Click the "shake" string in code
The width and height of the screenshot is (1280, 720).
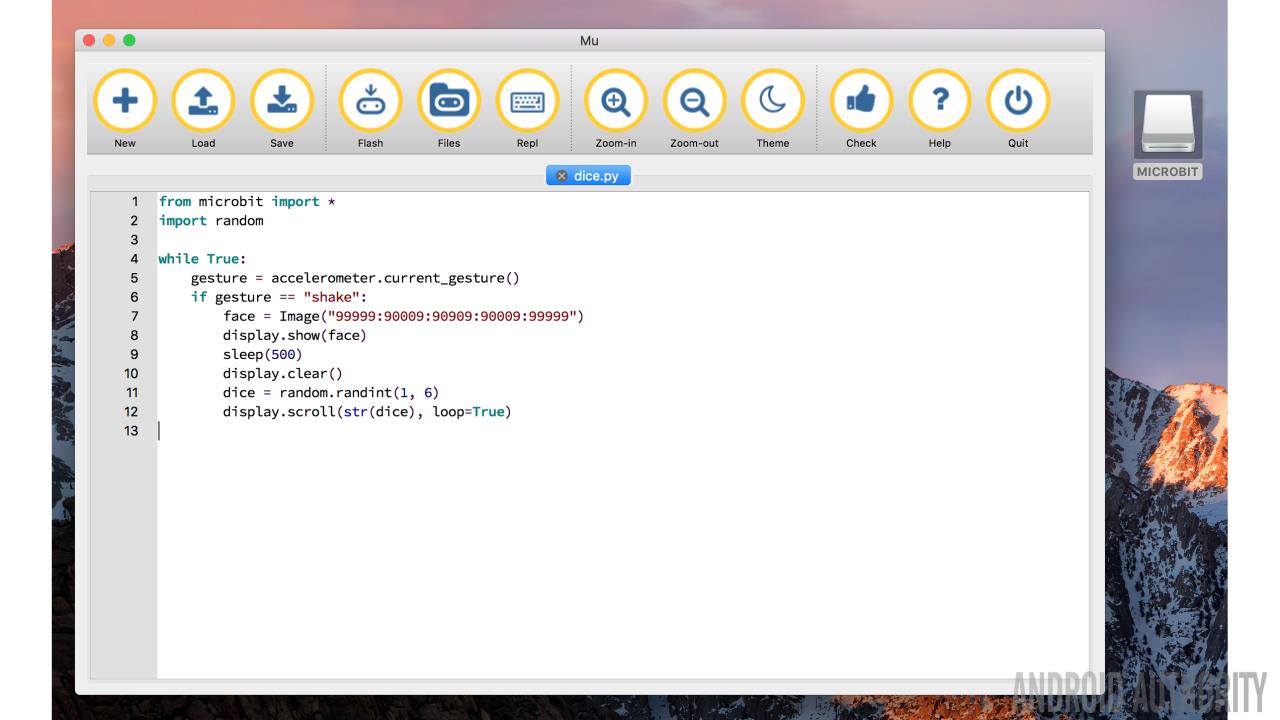335,297
